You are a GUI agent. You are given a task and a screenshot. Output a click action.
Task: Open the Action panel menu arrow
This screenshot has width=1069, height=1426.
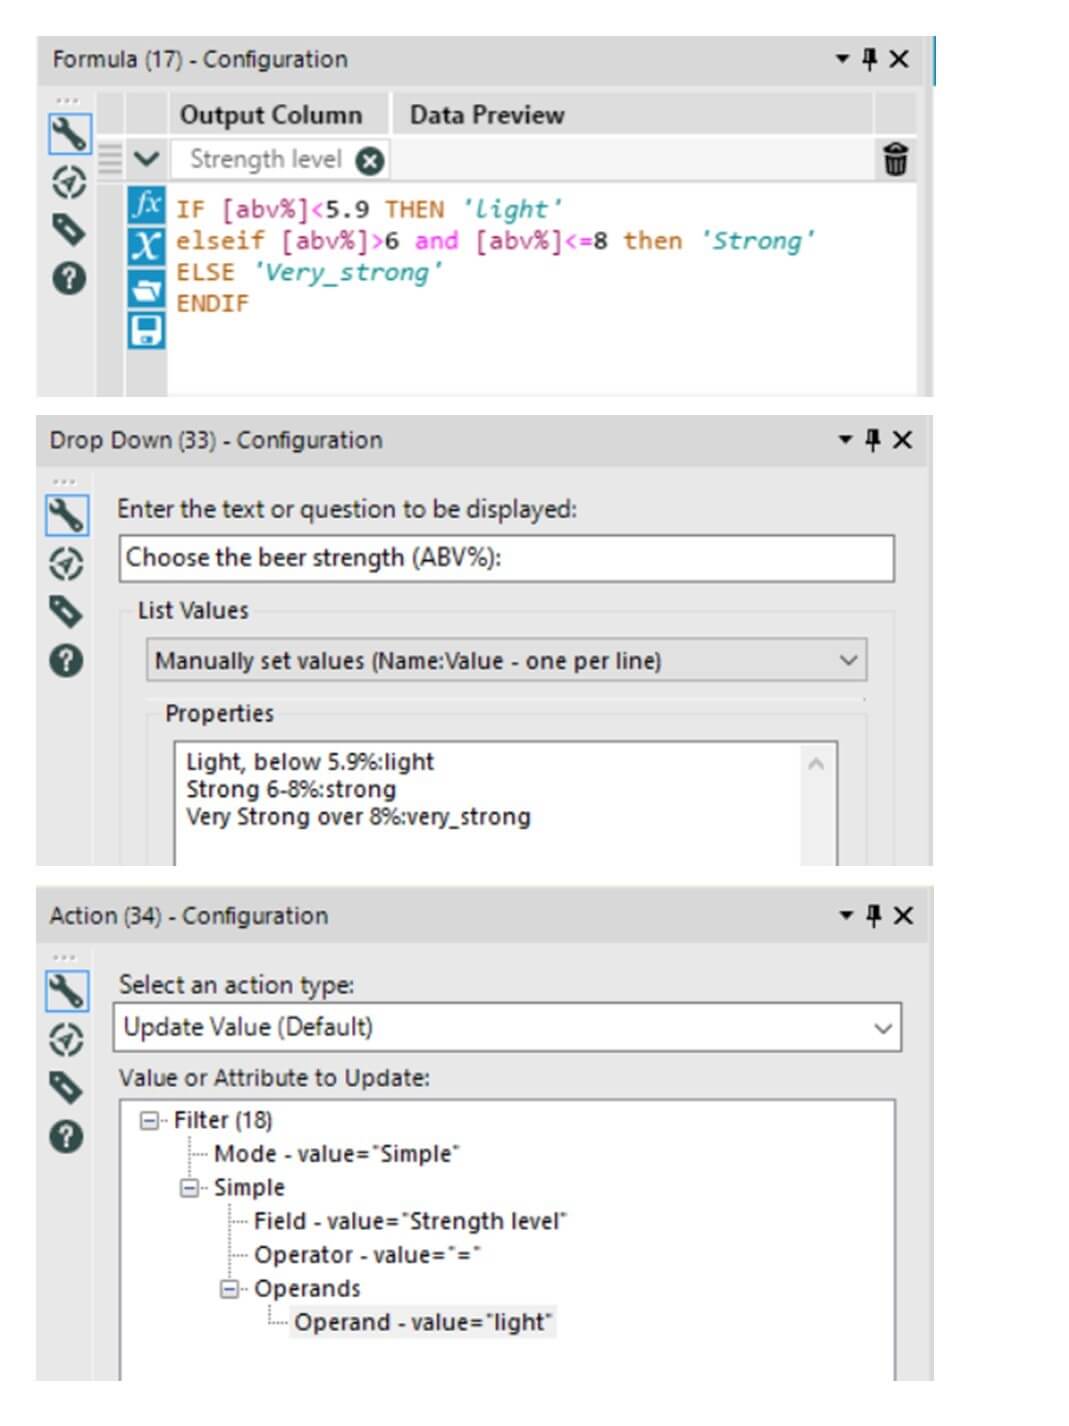tap(843, 914)
